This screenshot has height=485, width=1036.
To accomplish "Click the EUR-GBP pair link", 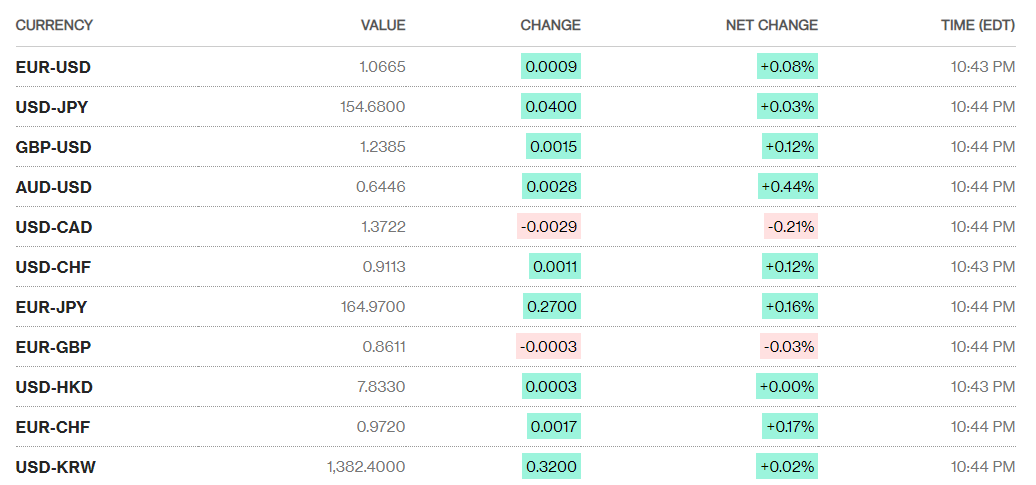I will 53,347.
